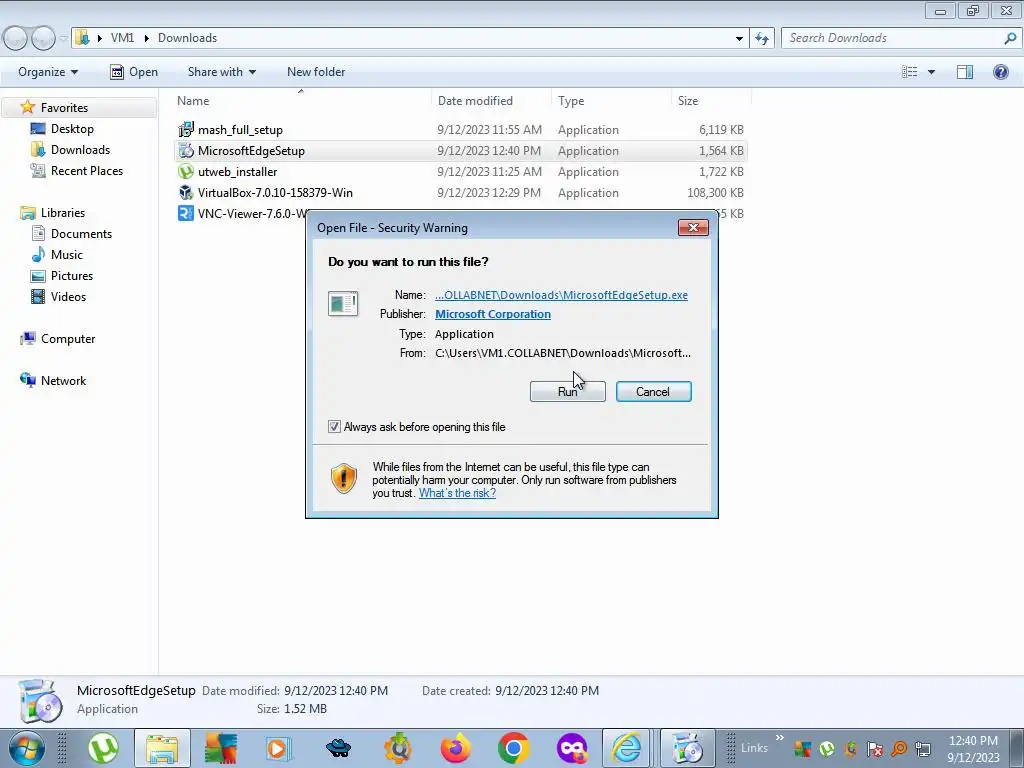Open address bar history dropdown

point(739,38)
